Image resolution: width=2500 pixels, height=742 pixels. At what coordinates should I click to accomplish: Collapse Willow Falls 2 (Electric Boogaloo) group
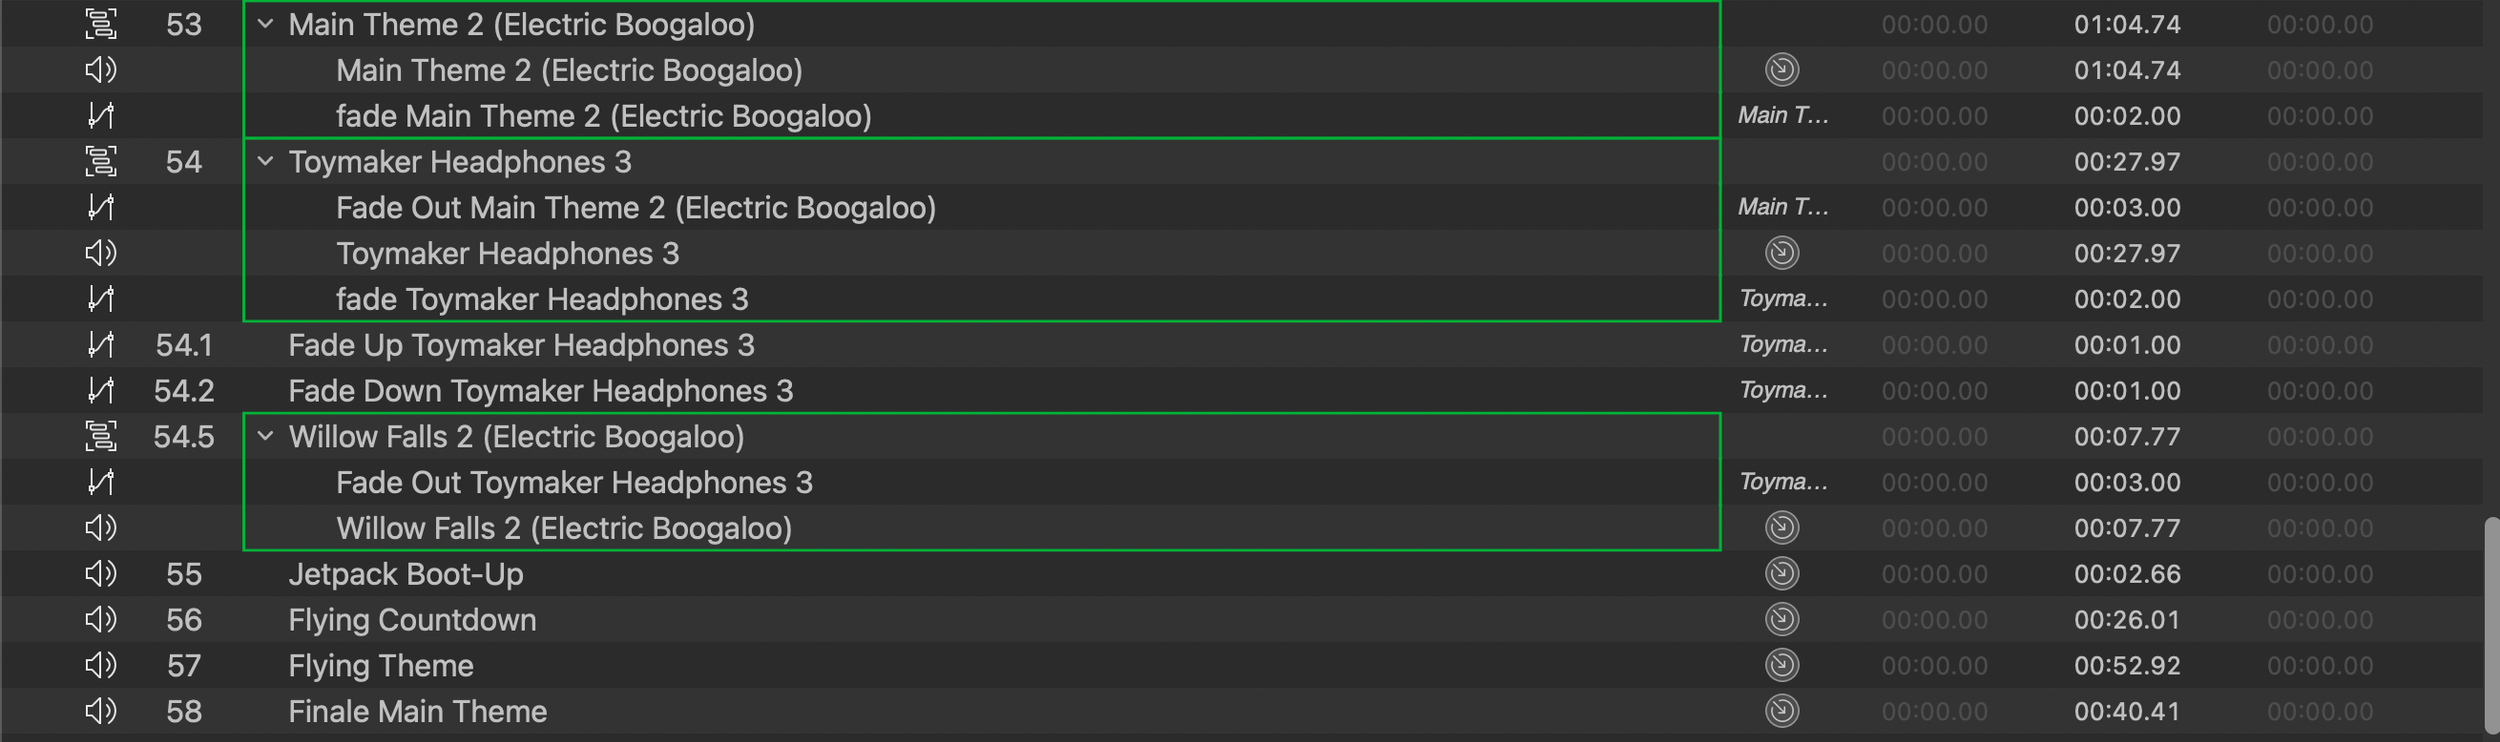pos(265,436)
